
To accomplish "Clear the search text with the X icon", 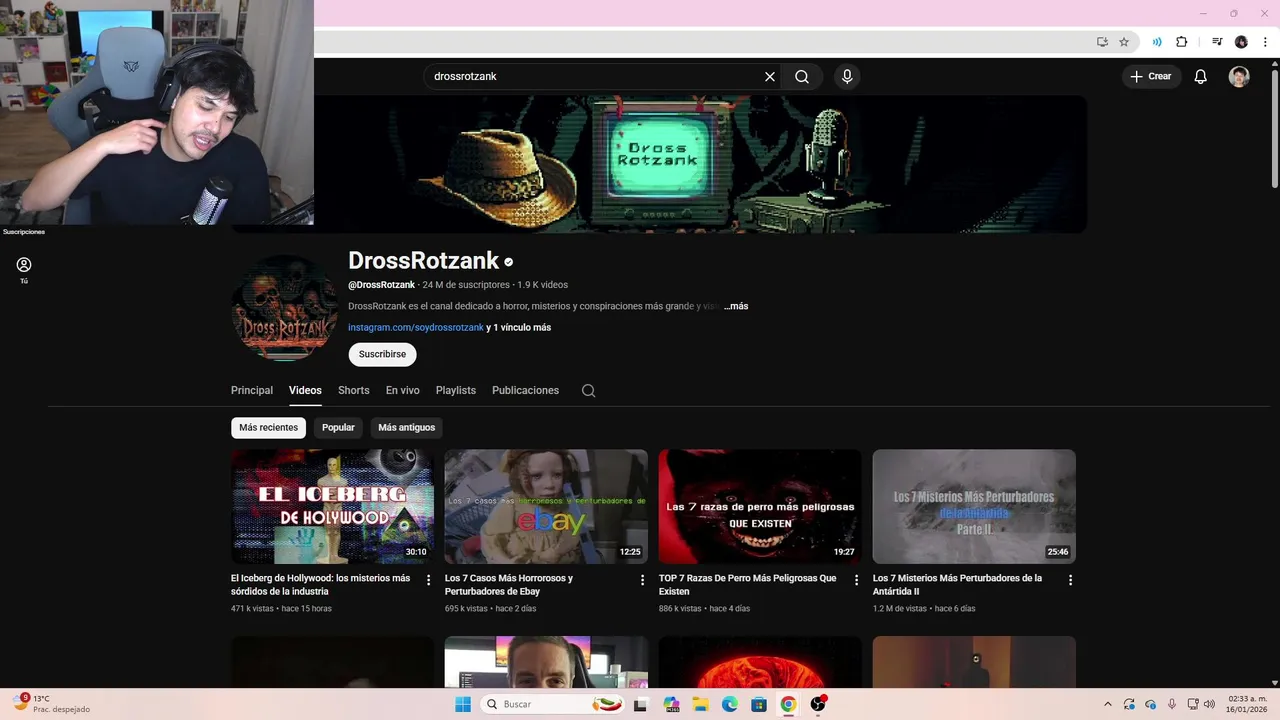I will pos(770,76).
